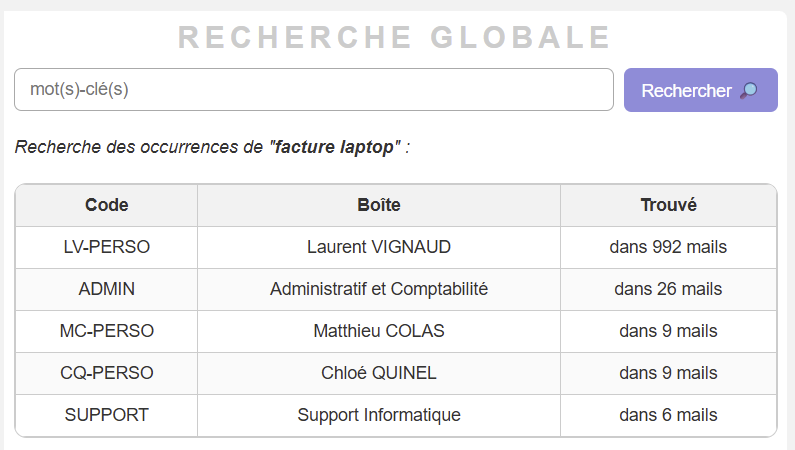
Task: Select the LV-PERSO code cell
Action: pyautogui.click(x=107, y=247)
